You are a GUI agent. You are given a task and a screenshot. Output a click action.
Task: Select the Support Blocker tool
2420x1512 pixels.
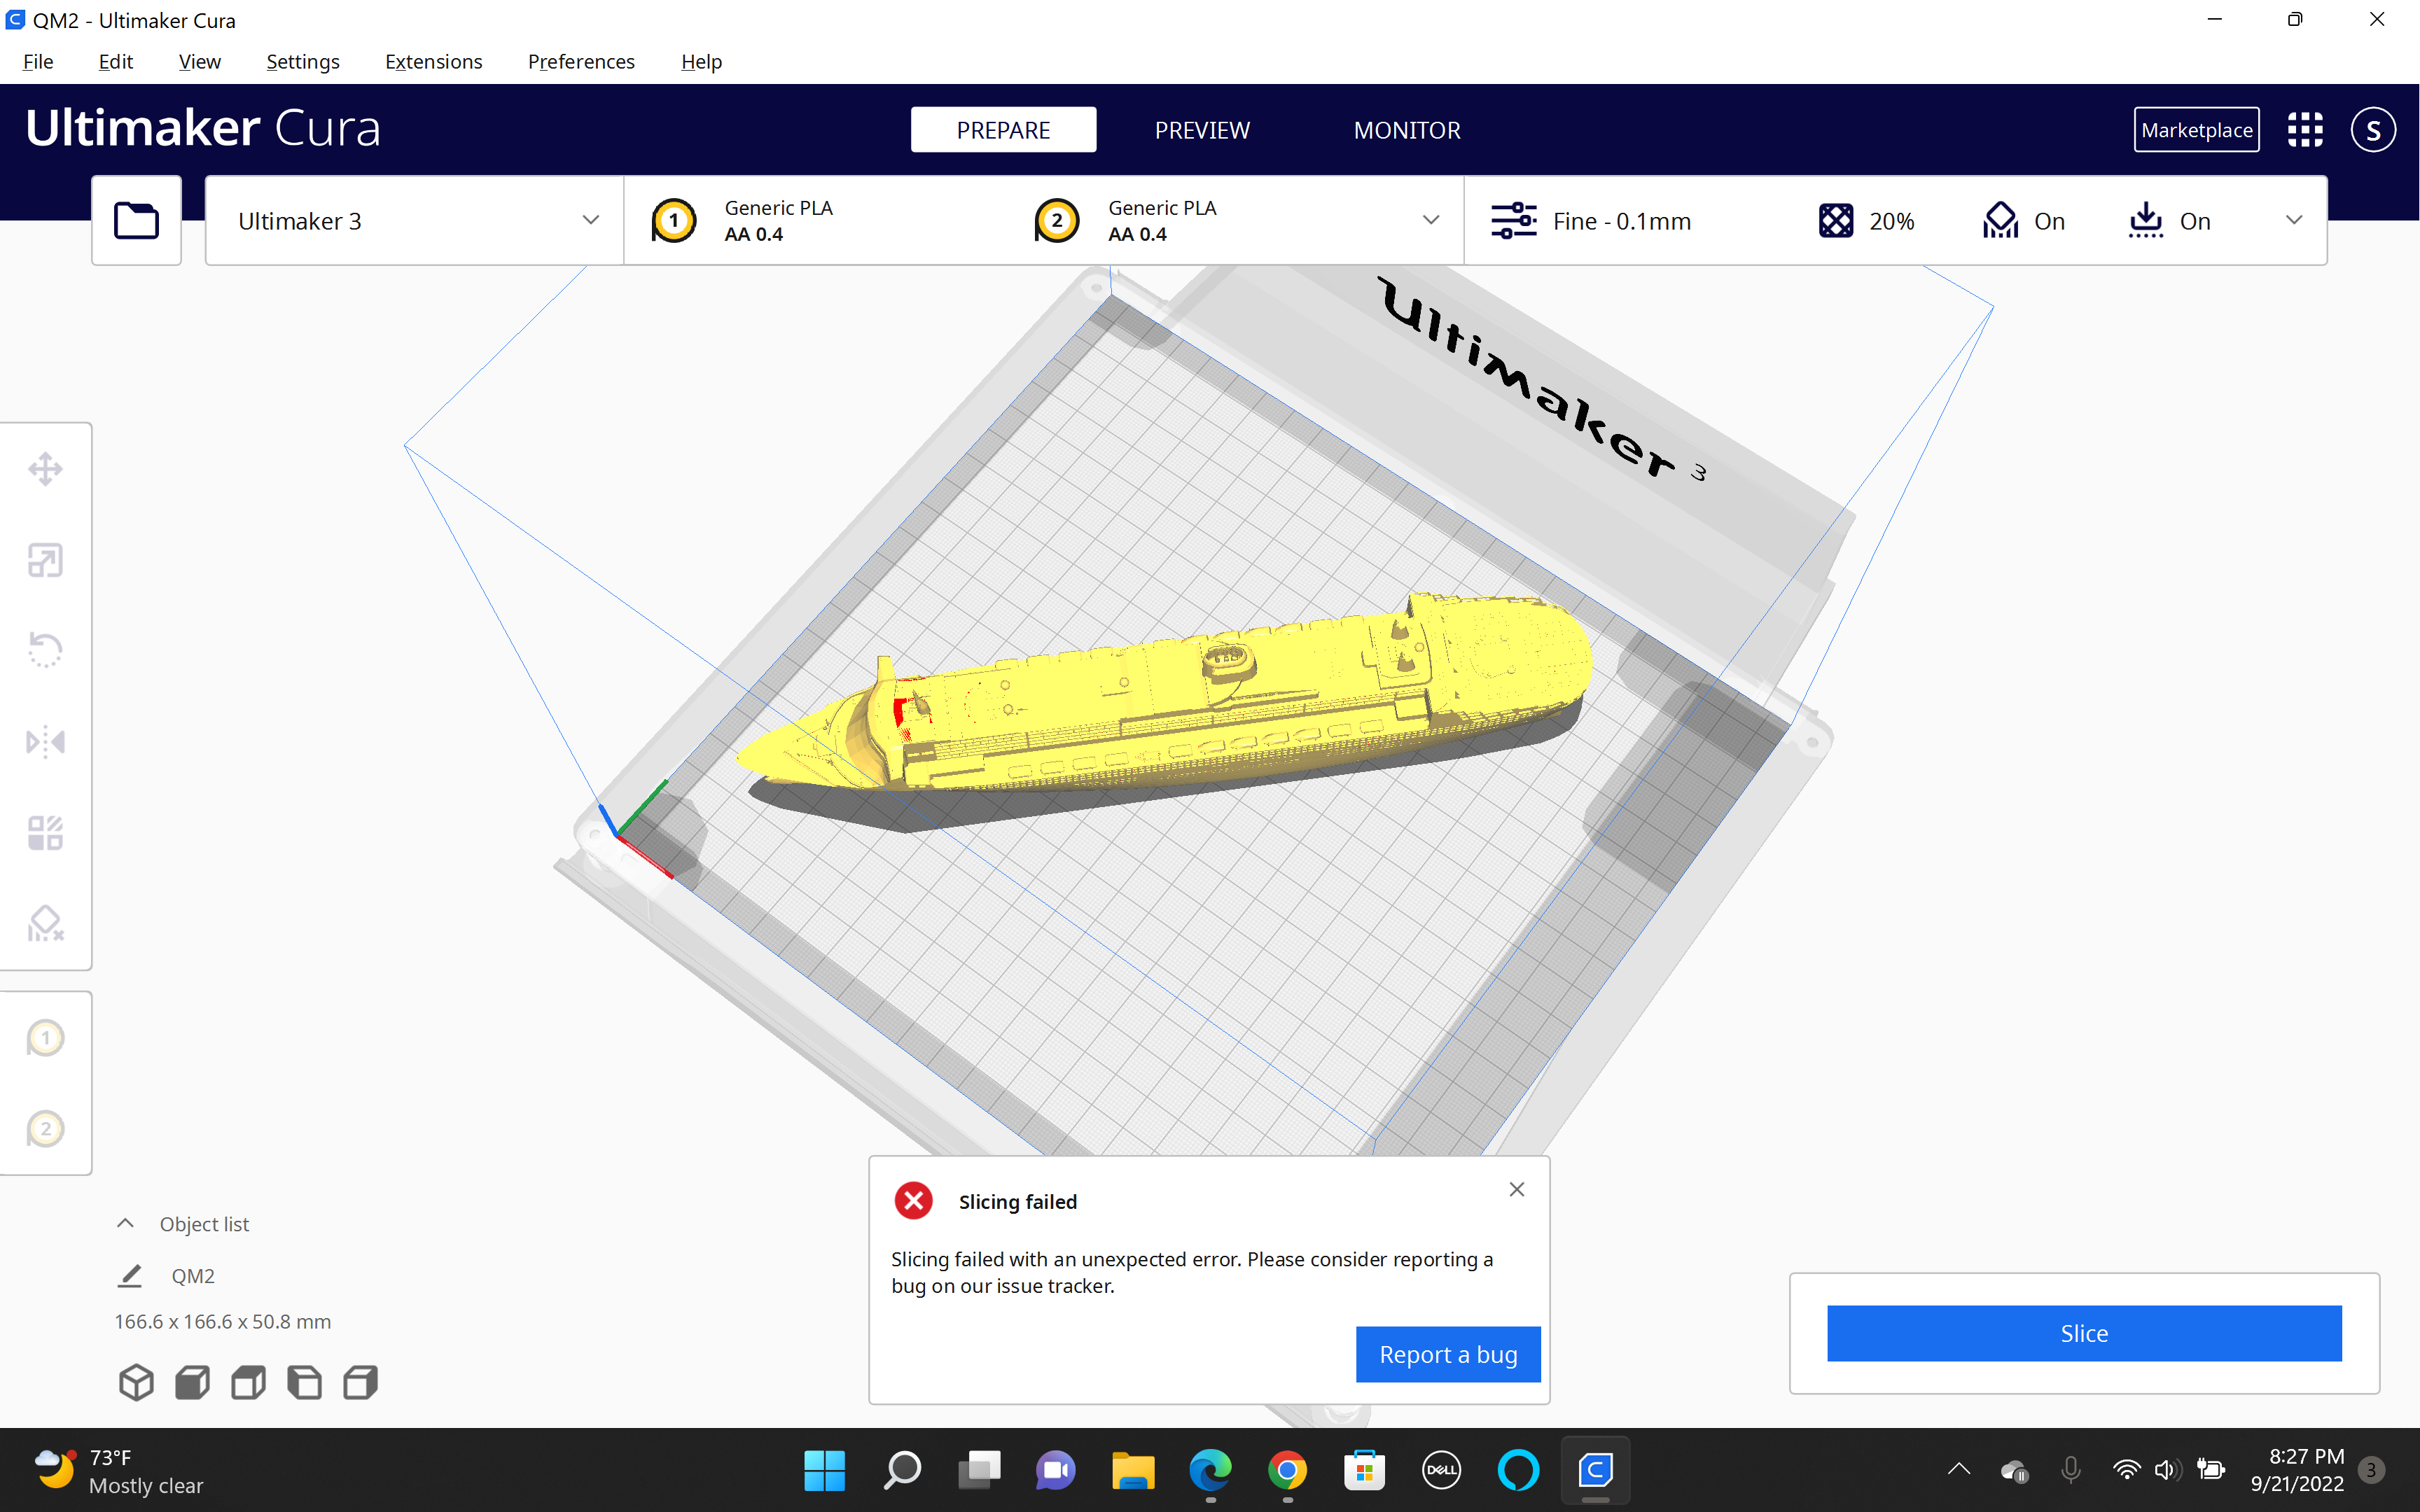coord(45,923)
